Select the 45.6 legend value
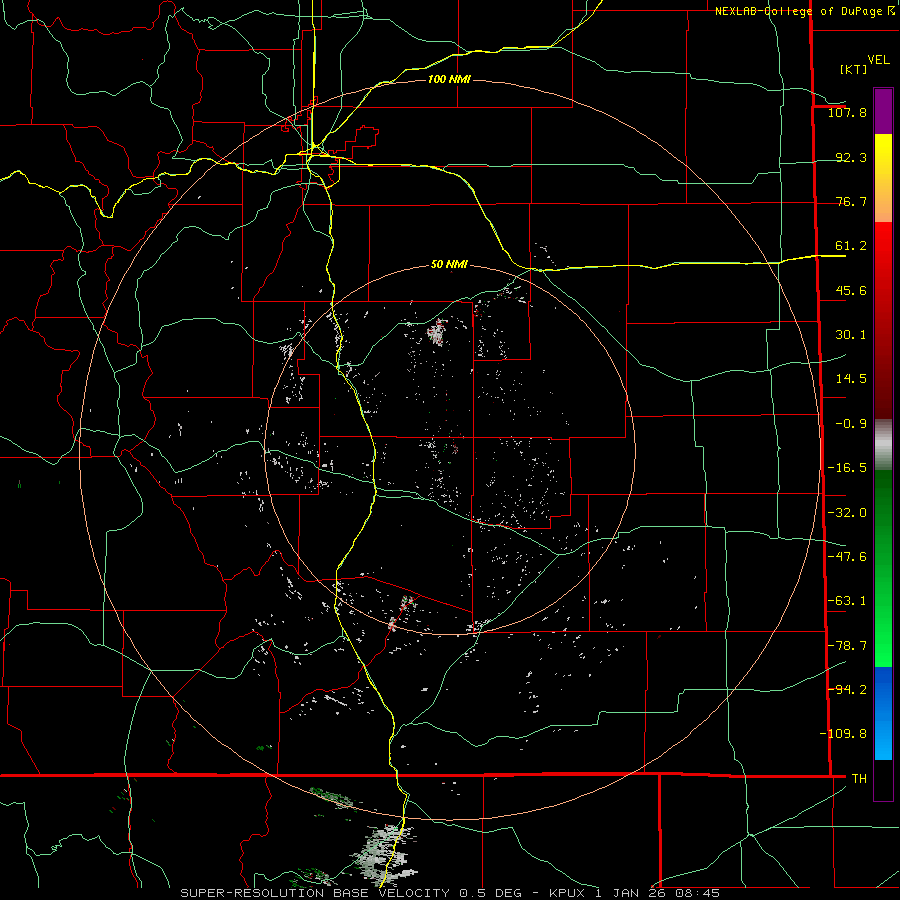Viewport: 900px width, 900px height. (x=851, y=290)
